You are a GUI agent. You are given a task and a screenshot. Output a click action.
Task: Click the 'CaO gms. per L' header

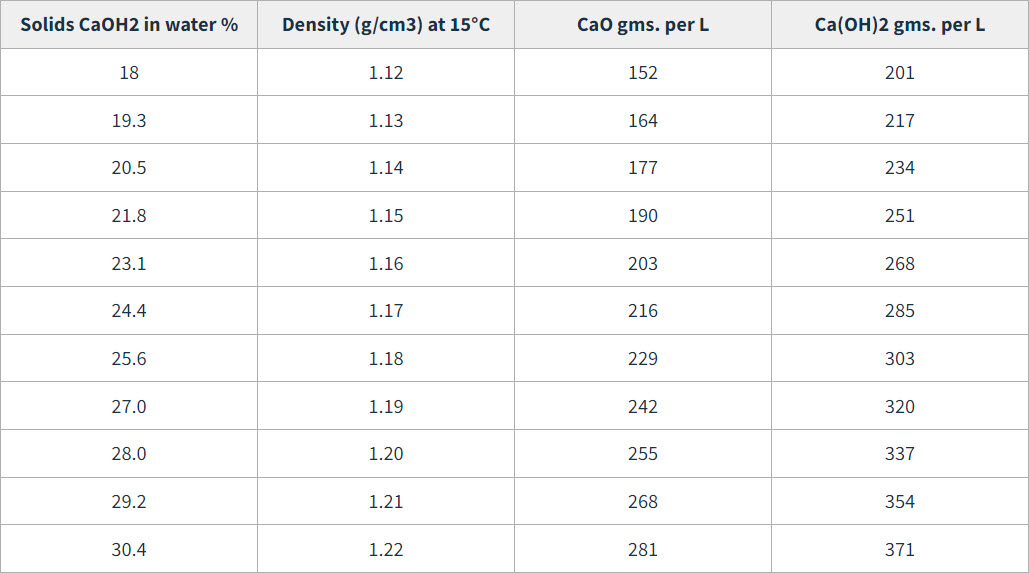(642, 25)
